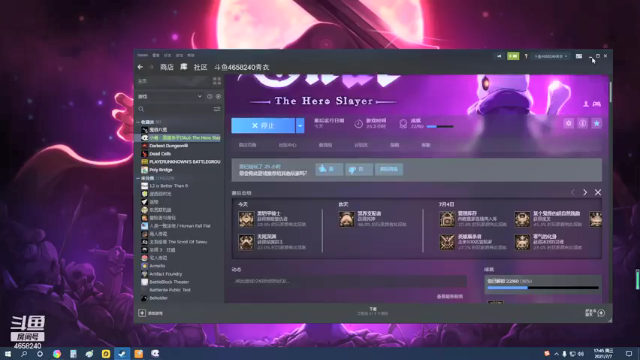The width and height of the screenshot is (640, 360).
Task: Select Armello in the library list
Action: pyautogui.click(x=157, y=266)
